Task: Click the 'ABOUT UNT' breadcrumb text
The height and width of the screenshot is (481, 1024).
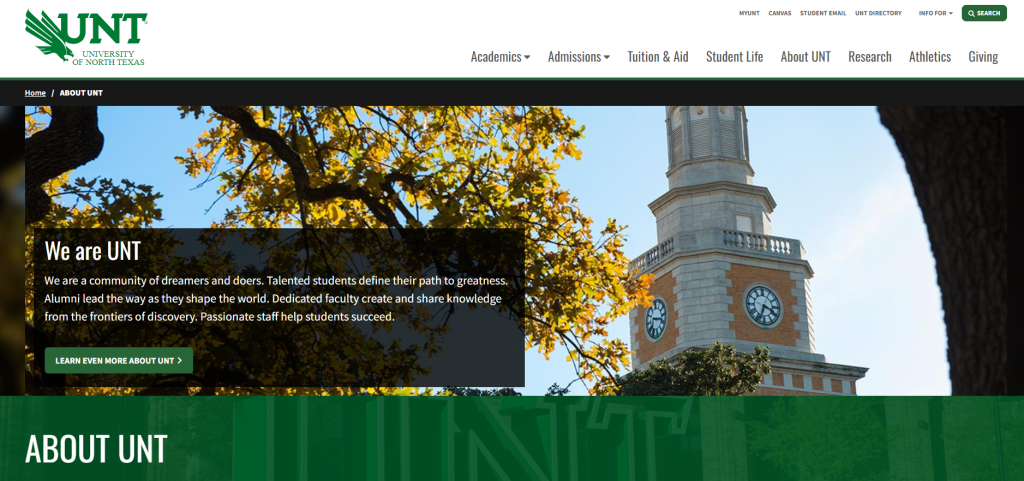Action: [x=81, y=93]
